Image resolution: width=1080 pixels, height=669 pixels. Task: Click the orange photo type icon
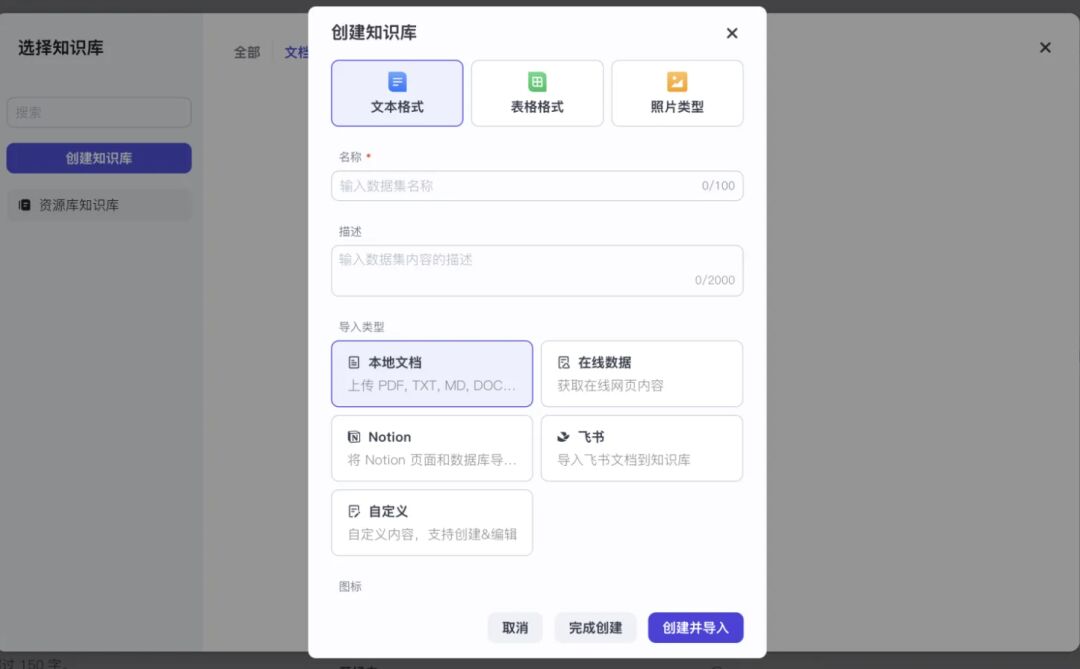click(x=677, y=82)
